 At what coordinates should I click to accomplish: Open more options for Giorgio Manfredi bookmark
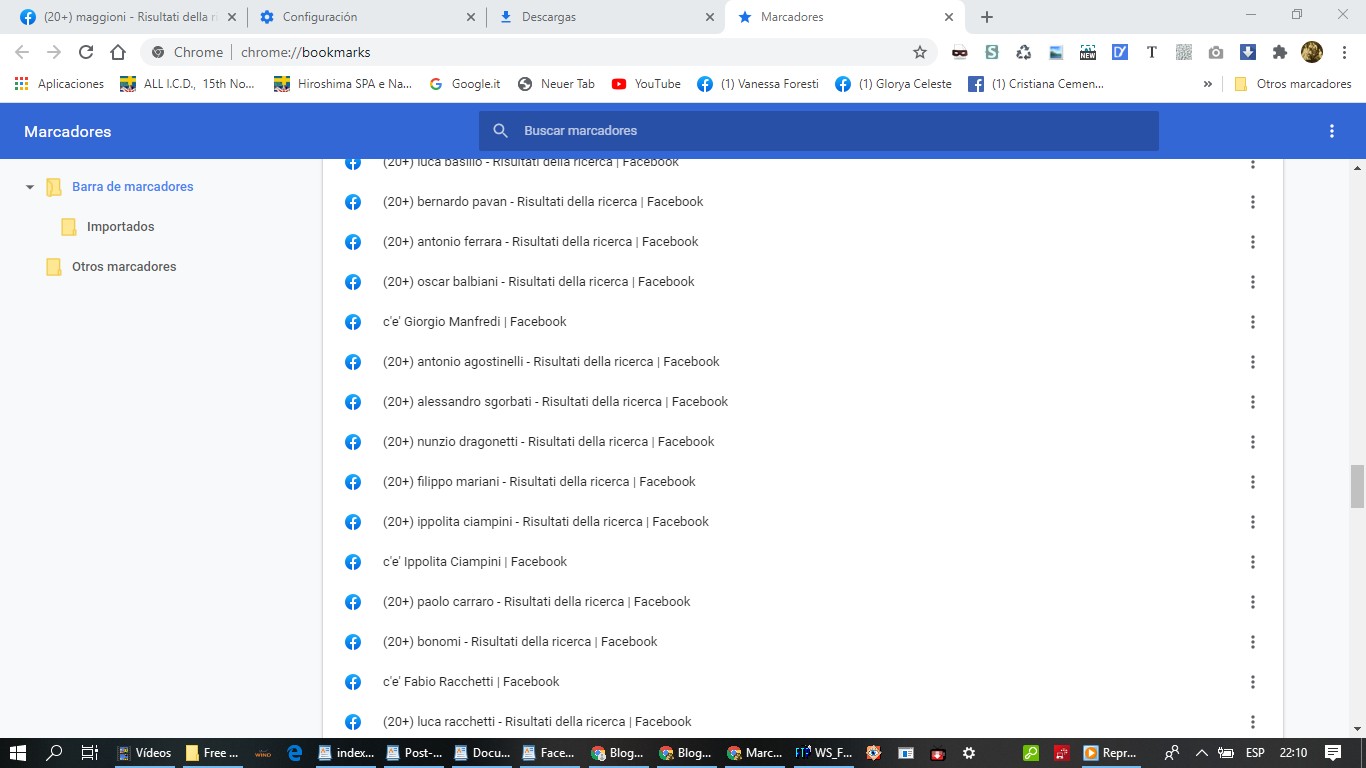click(1252, 322)
